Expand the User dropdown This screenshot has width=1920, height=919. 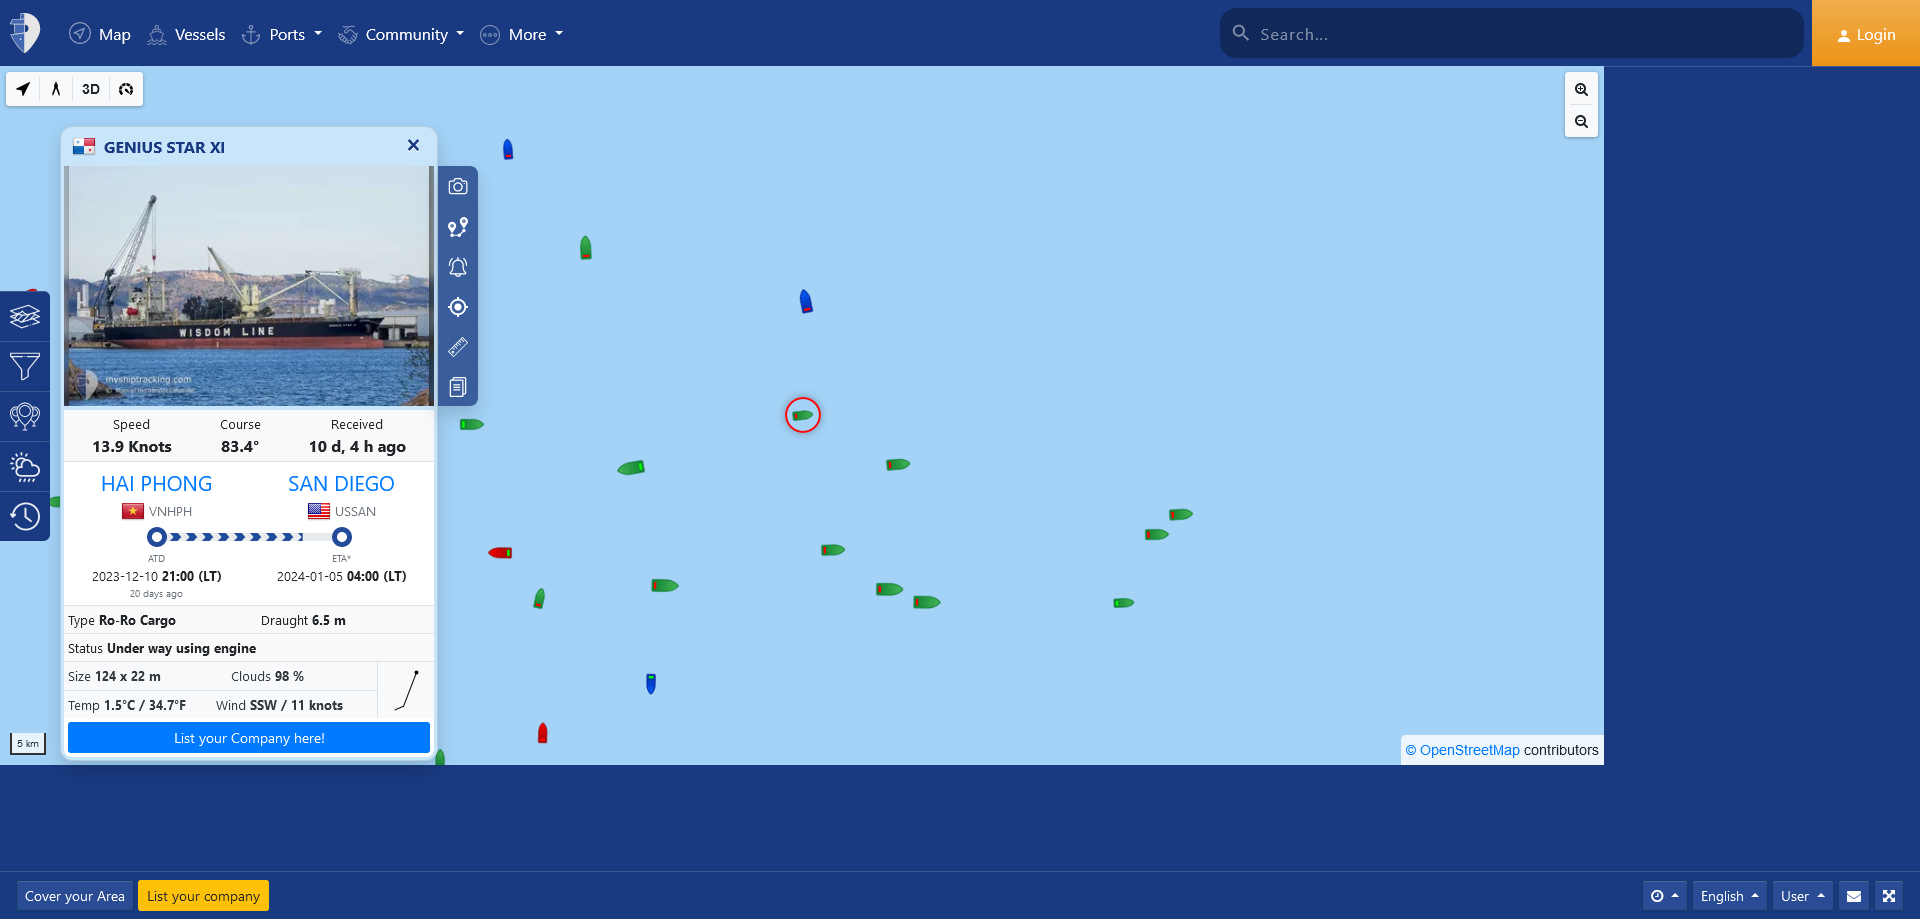pyautogui.click(x=1802, y=896)
